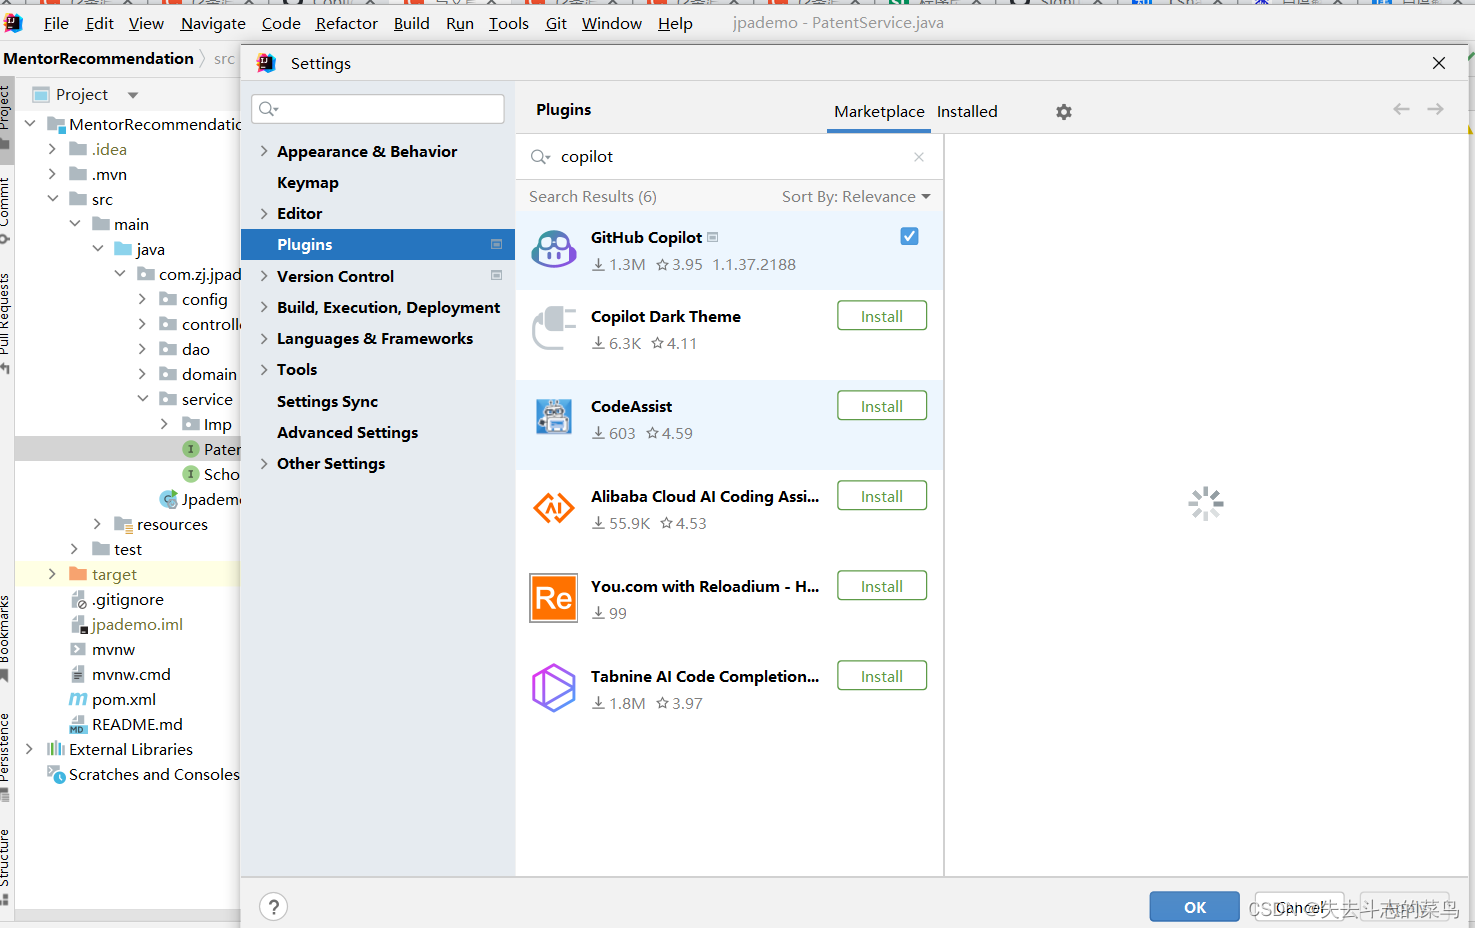Expand the target folder in tree
This screenshot has height=928, width=1475.
52,574
